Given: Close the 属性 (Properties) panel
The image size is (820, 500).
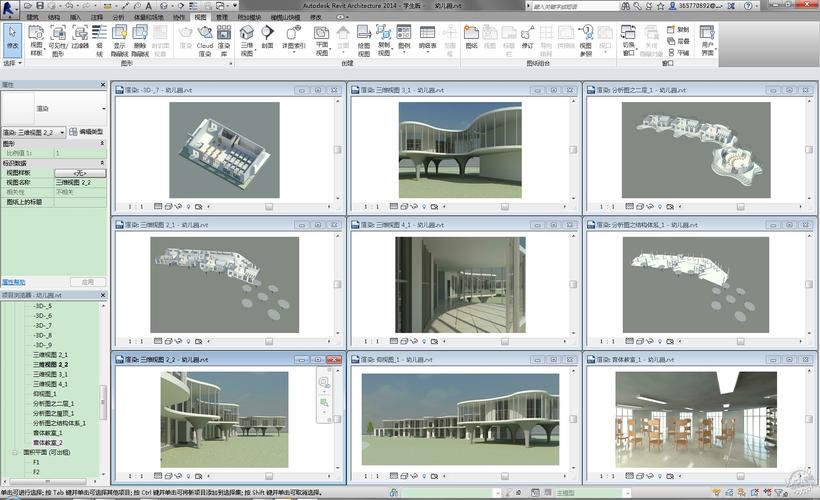Looking at the screenshot, I should pos(102,84).
